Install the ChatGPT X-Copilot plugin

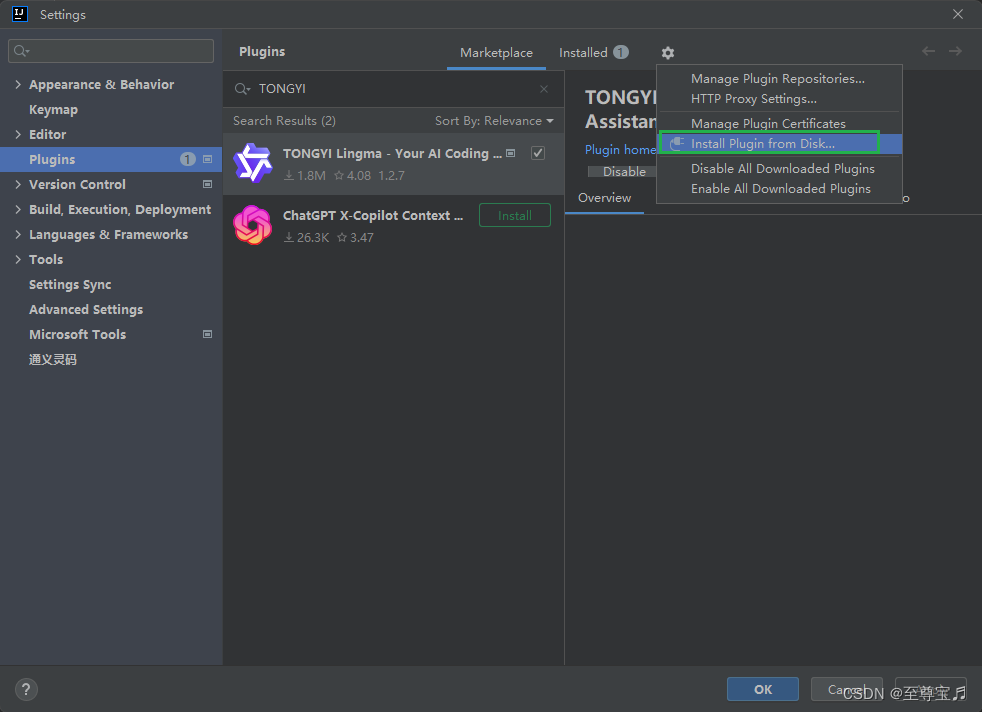pyautogui.click(x=515, y=215)
